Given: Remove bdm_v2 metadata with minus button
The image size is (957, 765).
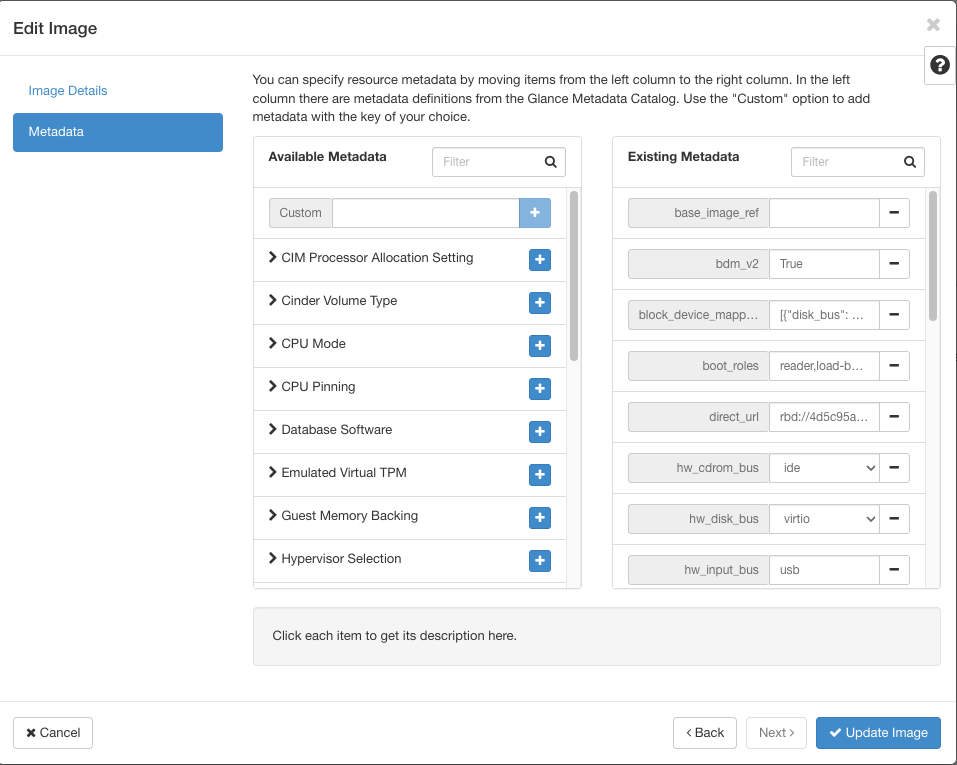Looking at the screenshot, I should [x=893, y=264].
